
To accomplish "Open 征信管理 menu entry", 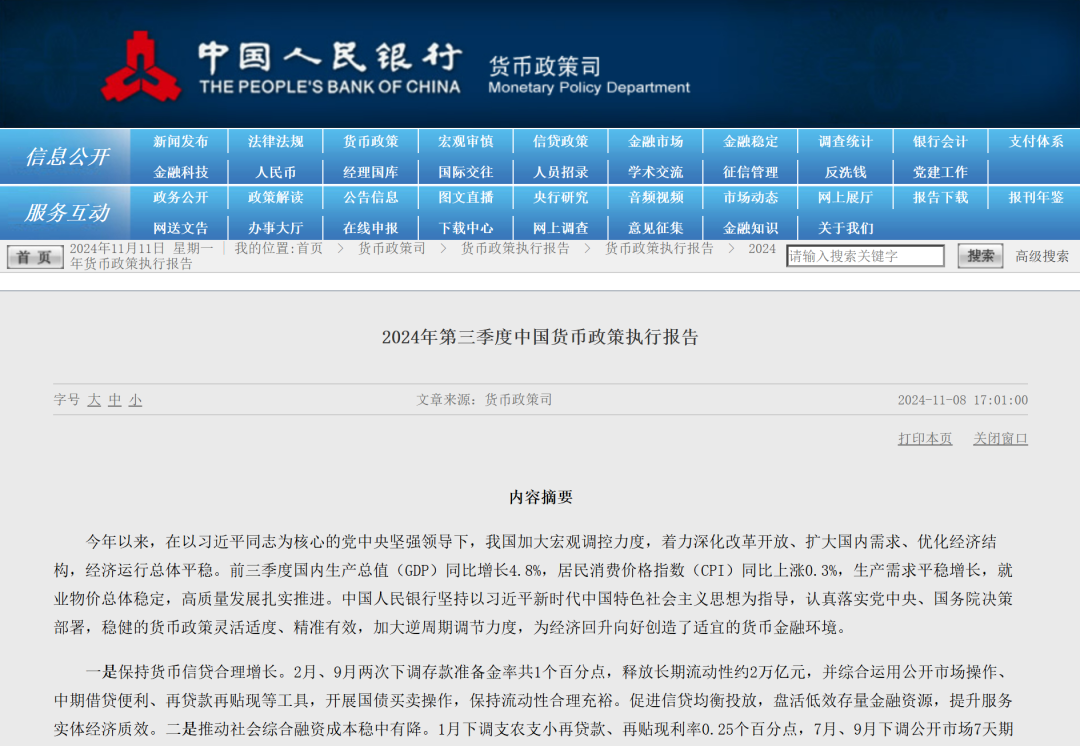I will pyautogui.click(x=751, y=172).
